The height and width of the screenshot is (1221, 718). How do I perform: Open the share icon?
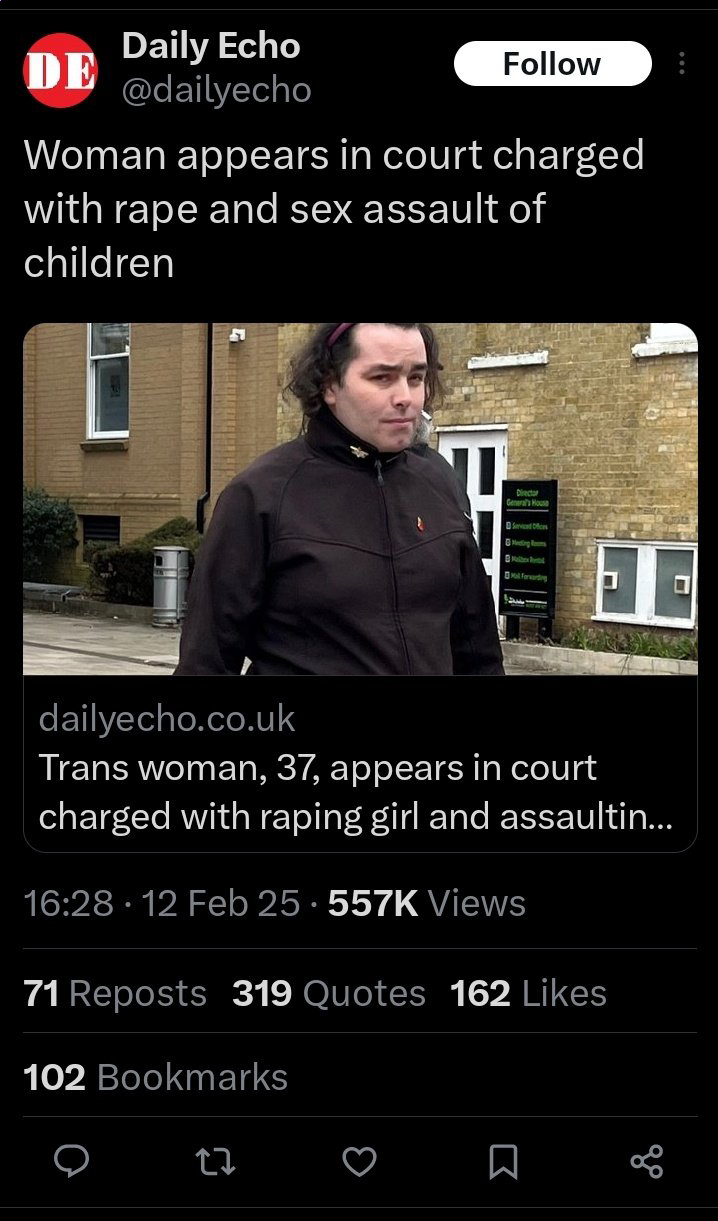(647, 1161)
